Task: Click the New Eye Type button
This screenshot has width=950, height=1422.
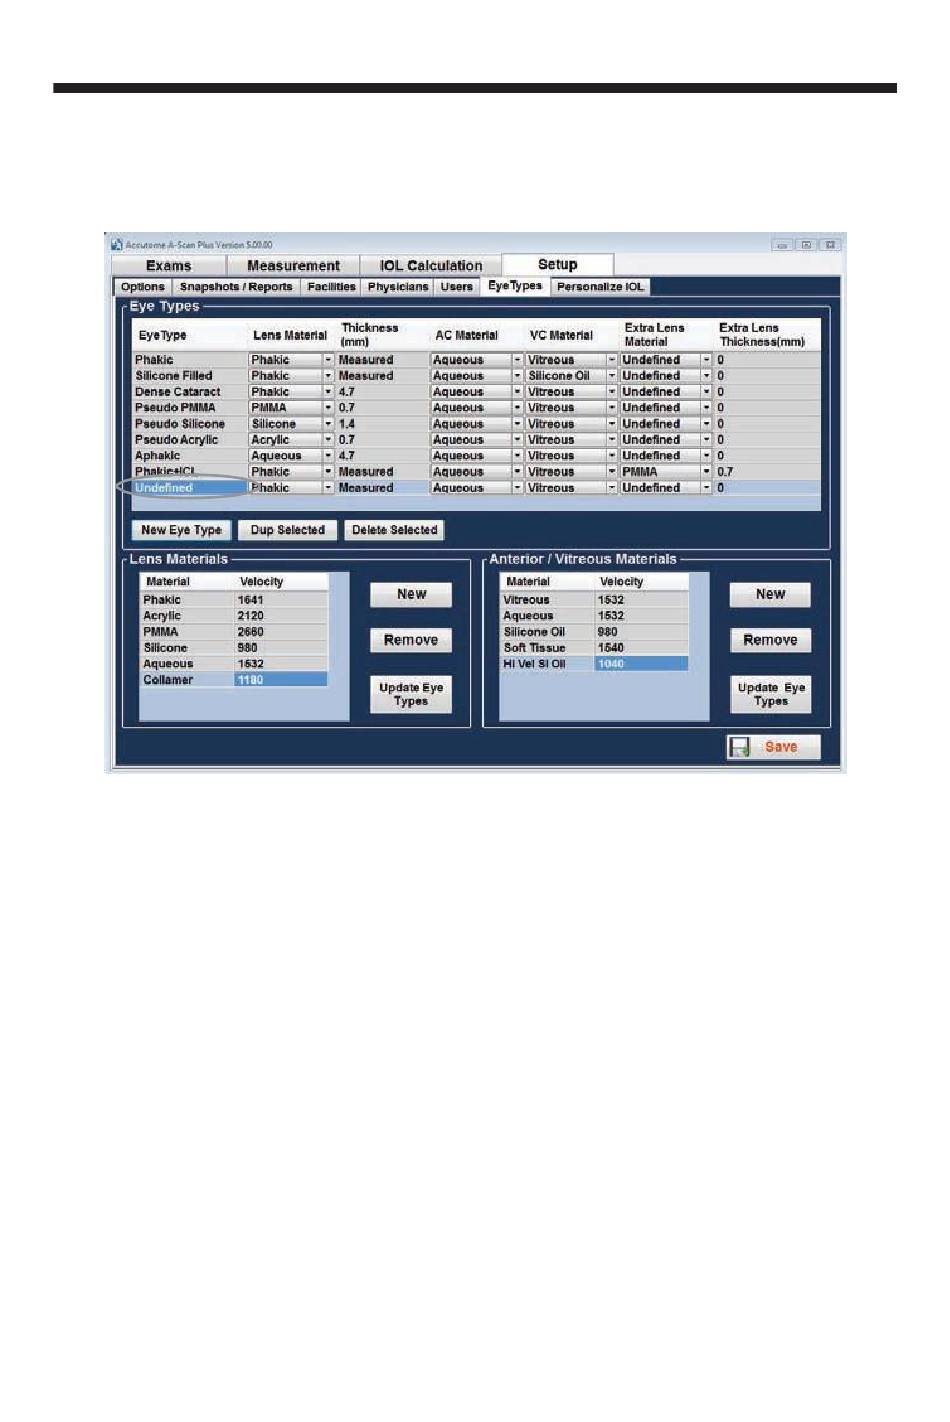Action: click(x=181, y=530)
